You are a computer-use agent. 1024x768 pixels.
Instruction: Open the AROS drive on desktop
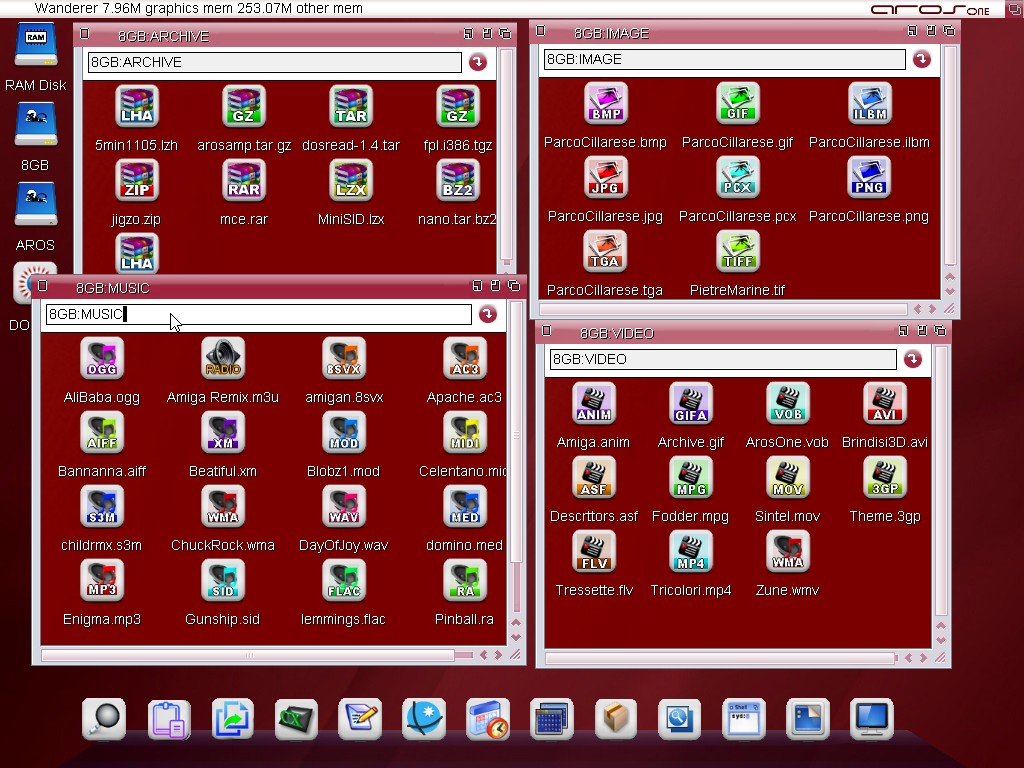click(x=35, y=207)
